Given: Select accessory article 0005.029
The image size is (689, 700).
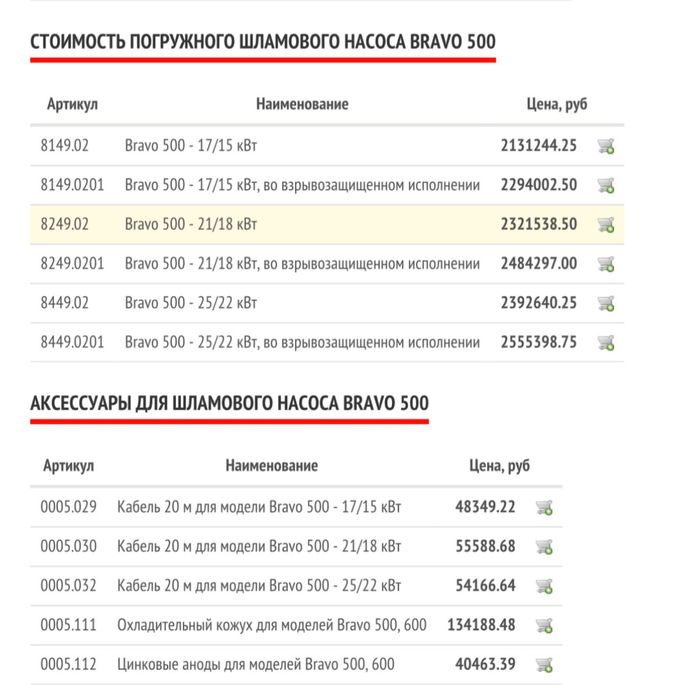Looking at the screenshot, I should coord(68,507).
